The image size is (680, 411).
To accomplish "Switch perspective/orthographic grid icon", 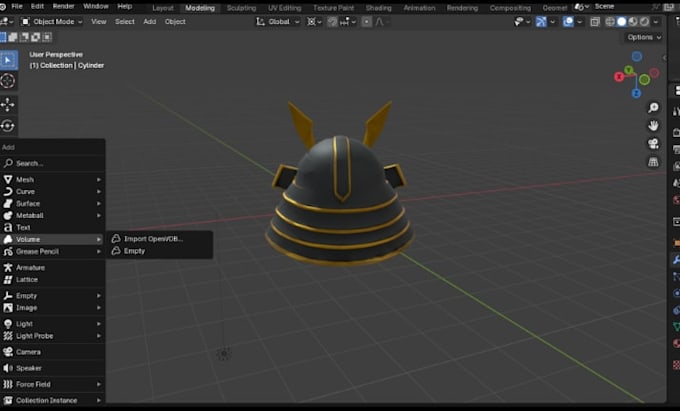I will (x=653, y=162).
